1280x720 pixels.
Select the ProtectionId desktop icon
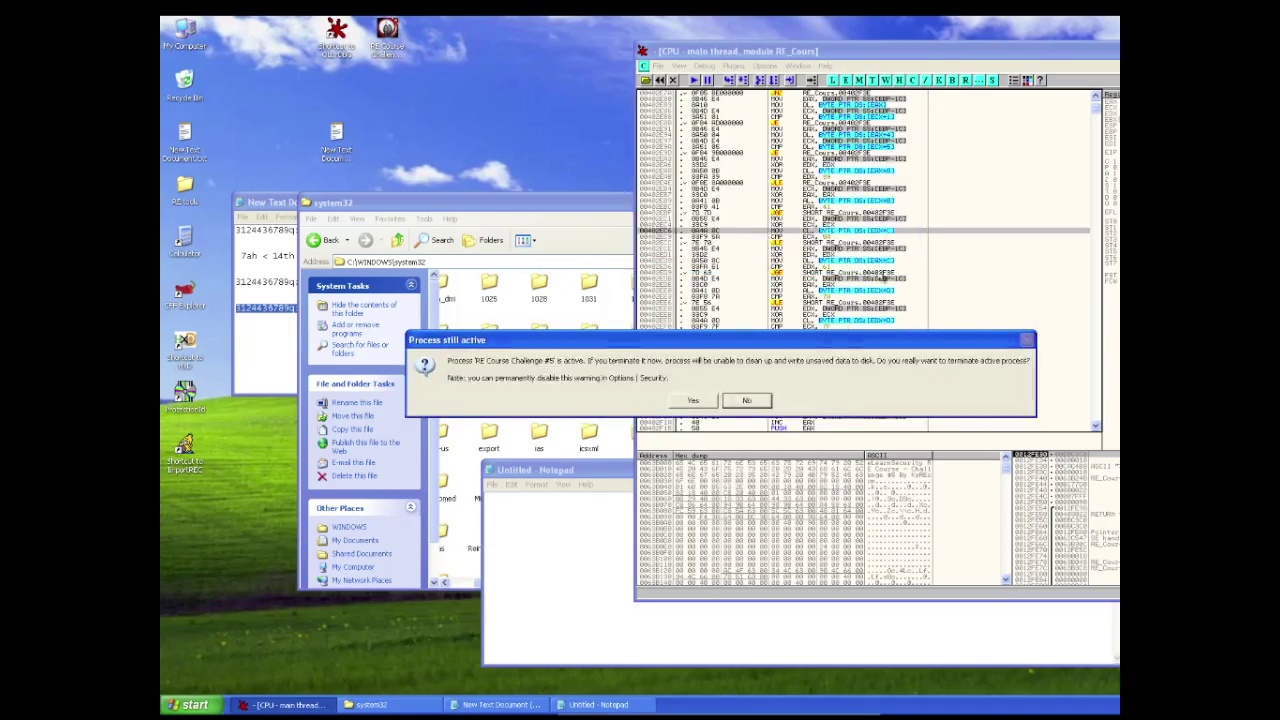184,397
